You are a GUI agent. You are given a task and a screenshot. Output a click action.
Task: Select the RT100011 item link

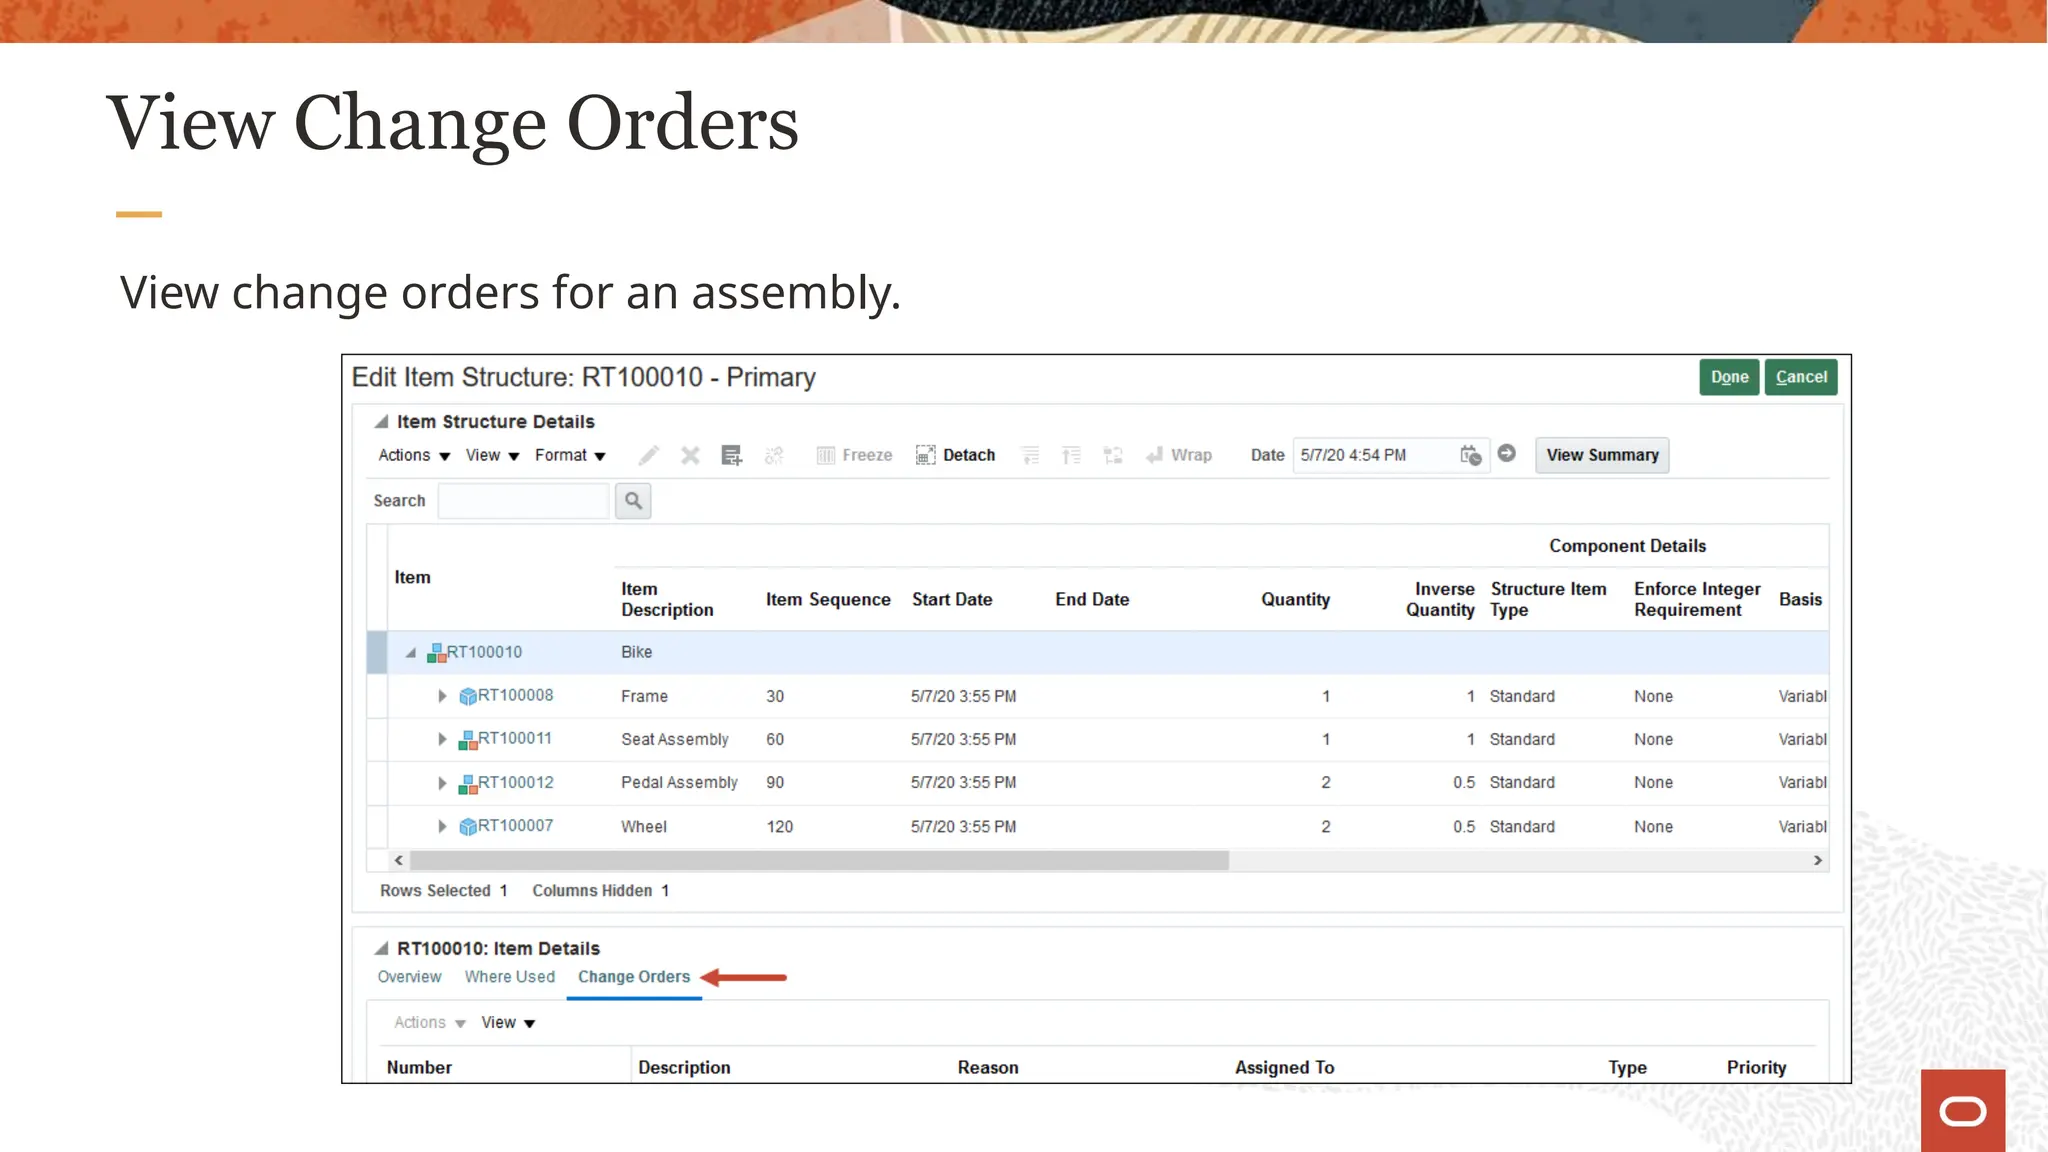[x=514, y=738]
